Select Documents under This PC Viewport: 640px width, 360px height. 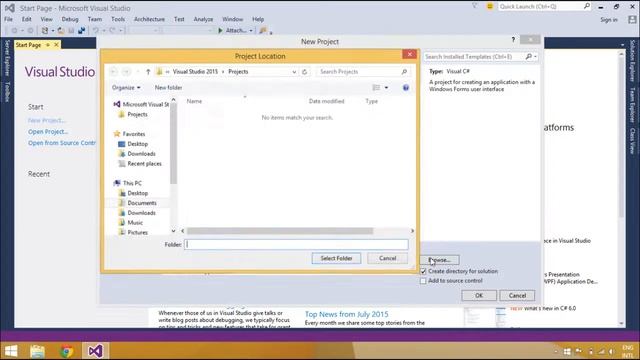138,203
